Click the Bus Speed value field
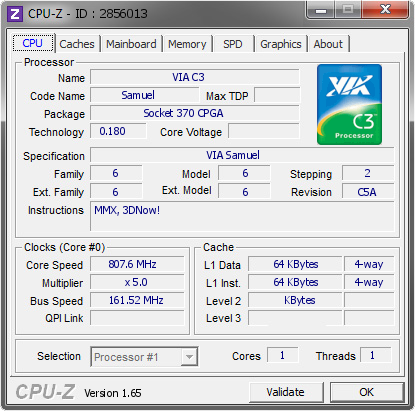 [137, 300]
